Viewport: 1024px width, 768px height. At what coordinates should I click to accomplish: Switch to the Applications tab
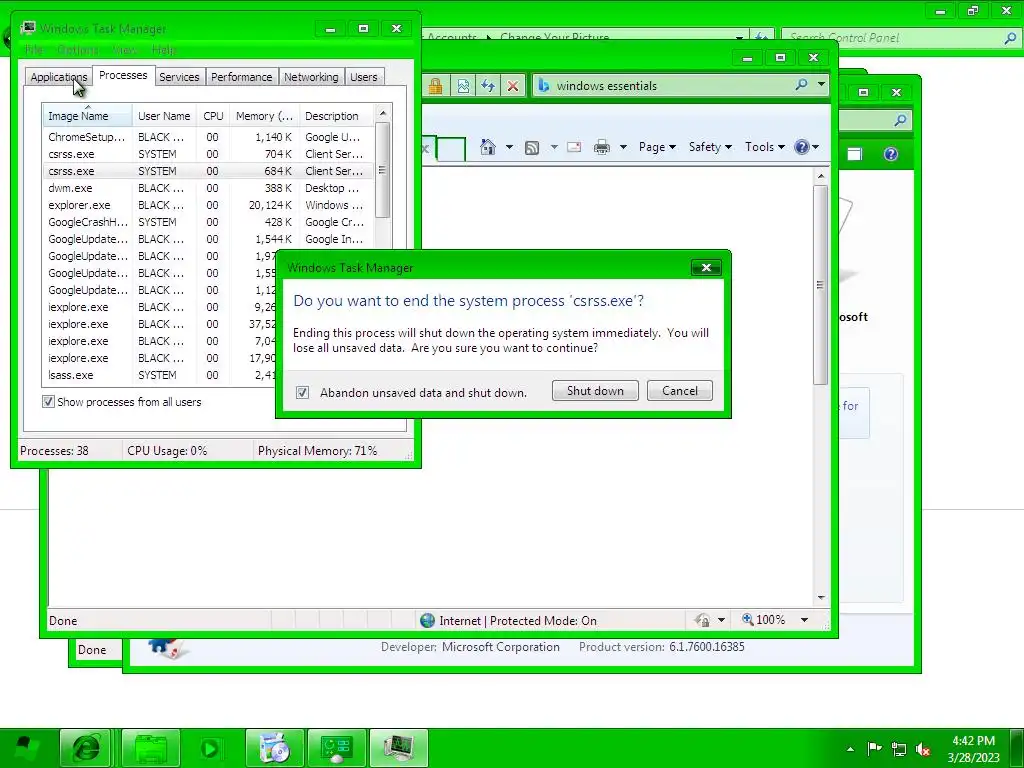[59, 77]
